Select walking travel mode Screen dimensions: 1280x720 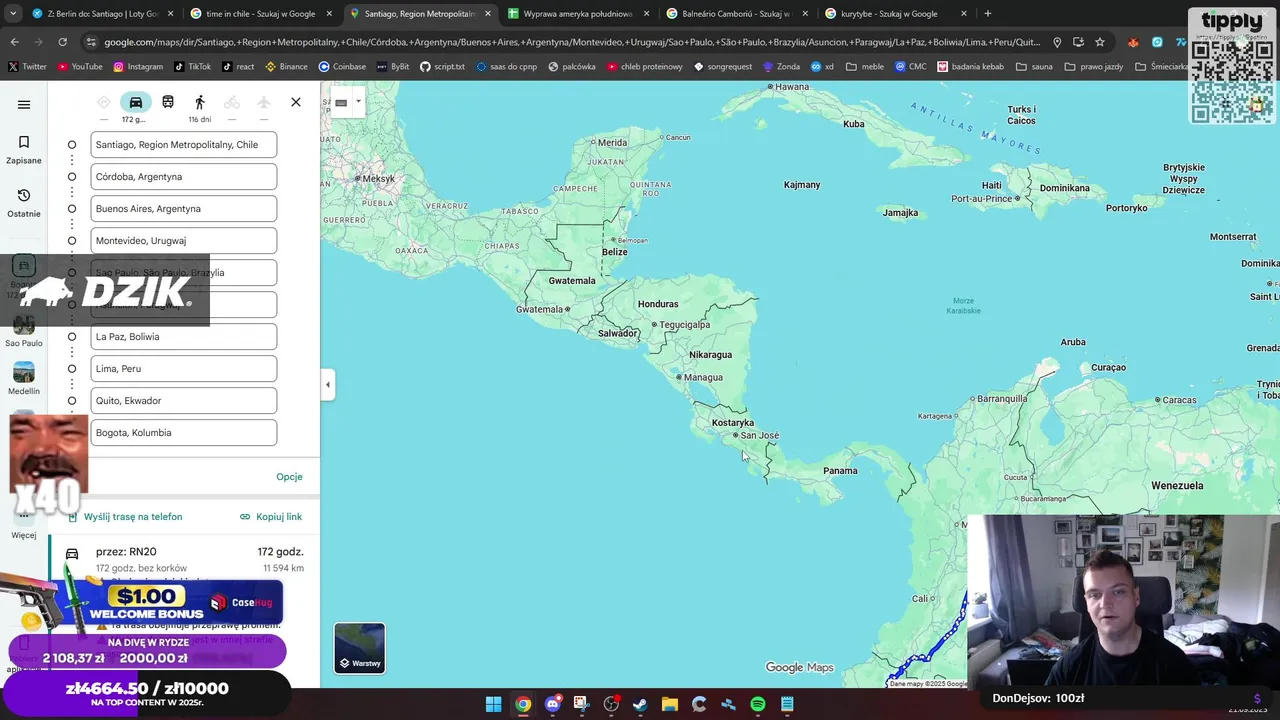point(200,103)
